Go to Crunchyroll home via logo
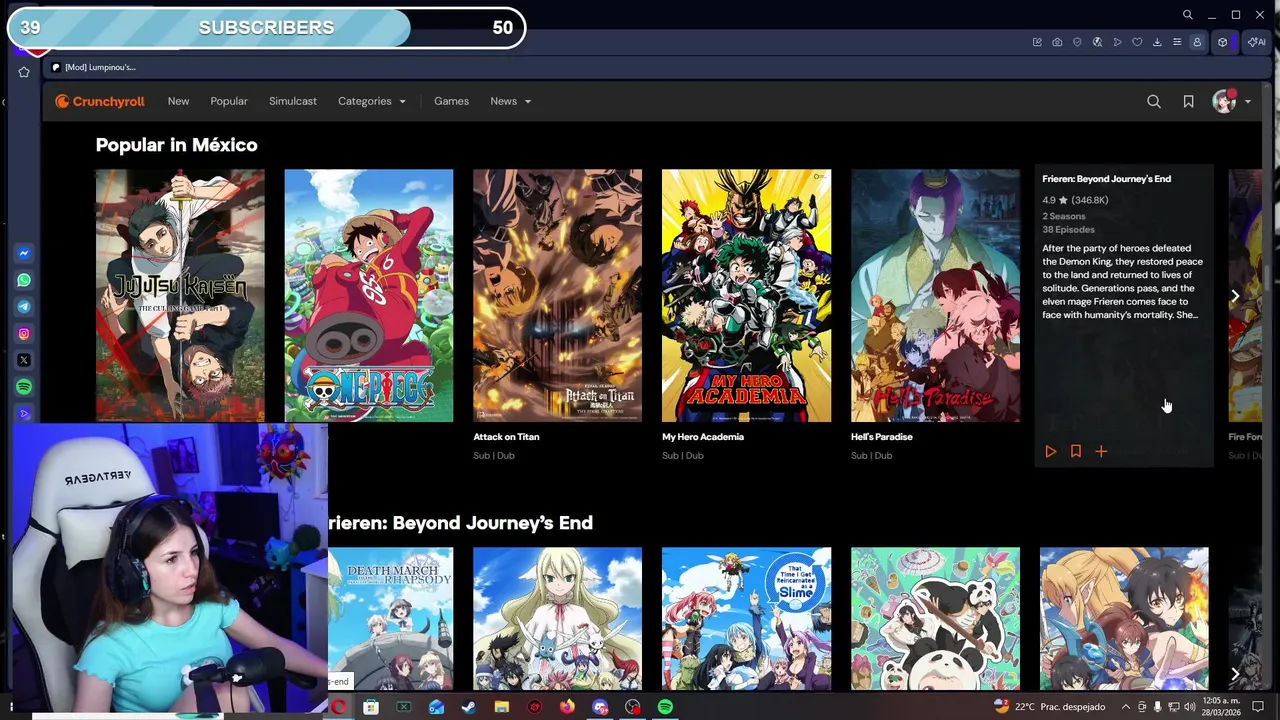Image resolution: width=1280 pixels, height=720 pixels. pos(100,101)
